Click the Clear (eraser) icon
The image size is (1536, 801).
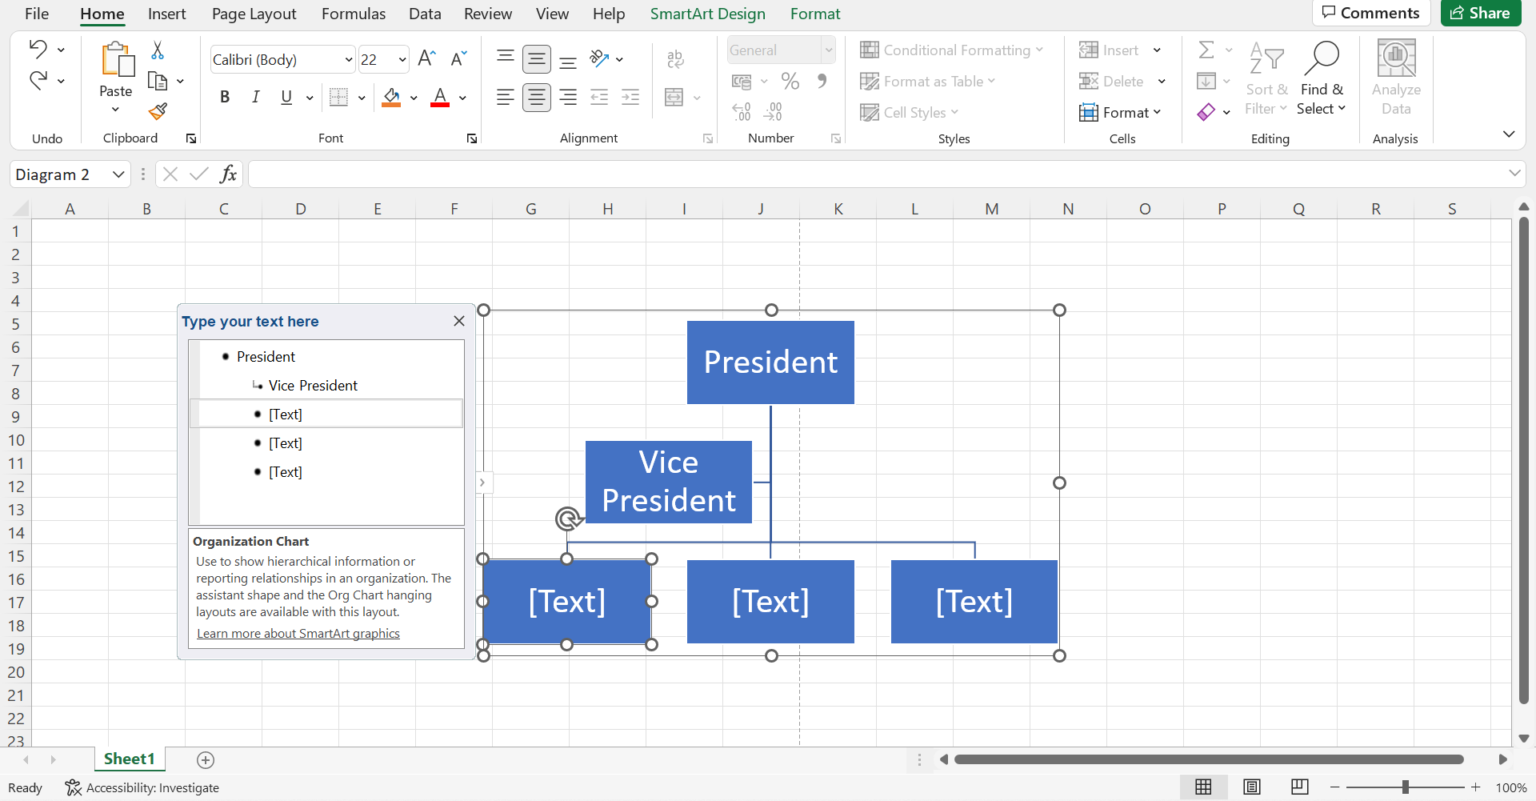pos(1205,112)
